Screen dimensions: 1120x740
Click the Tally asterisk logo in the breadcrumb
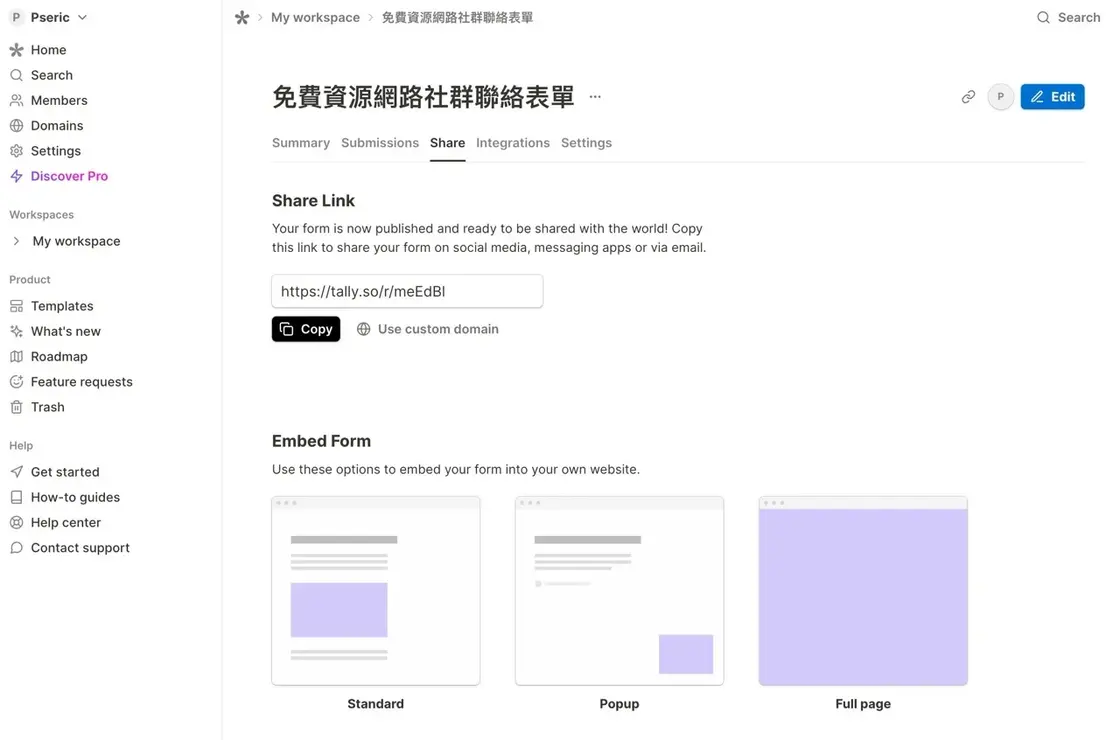click(x=242, y=18)
